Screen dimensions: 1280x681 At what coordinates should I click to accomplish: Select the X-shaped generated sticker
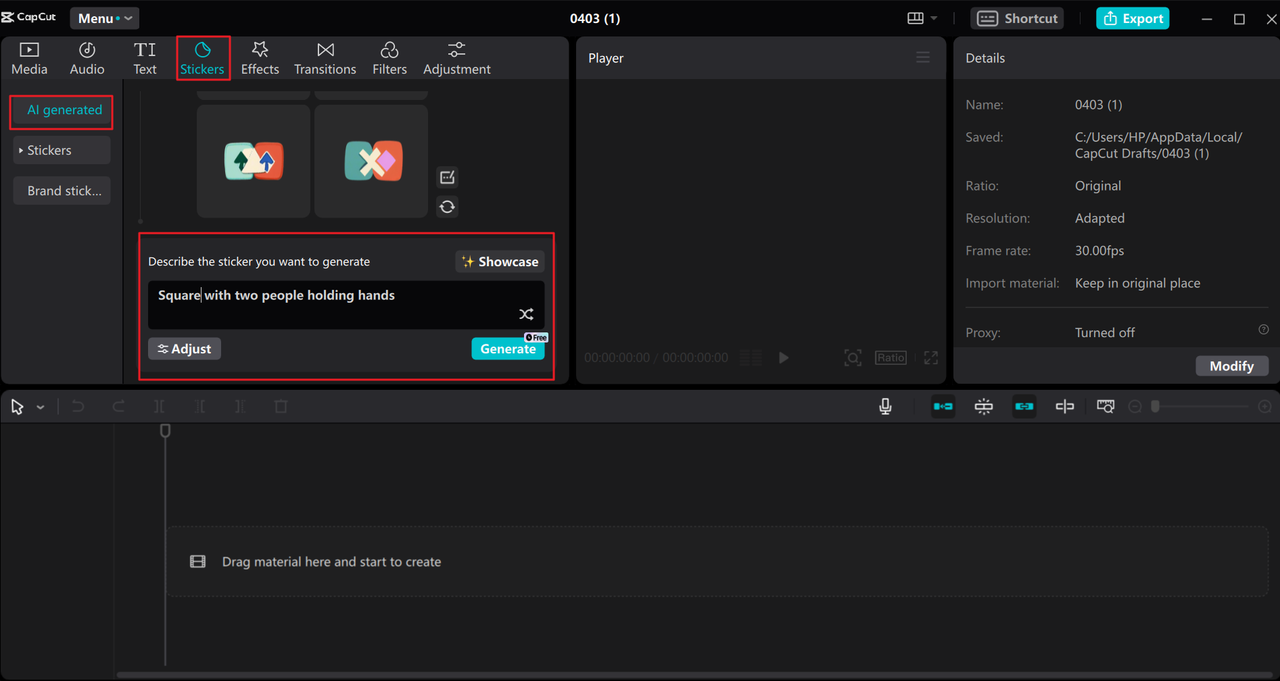[x=371, y=161]
